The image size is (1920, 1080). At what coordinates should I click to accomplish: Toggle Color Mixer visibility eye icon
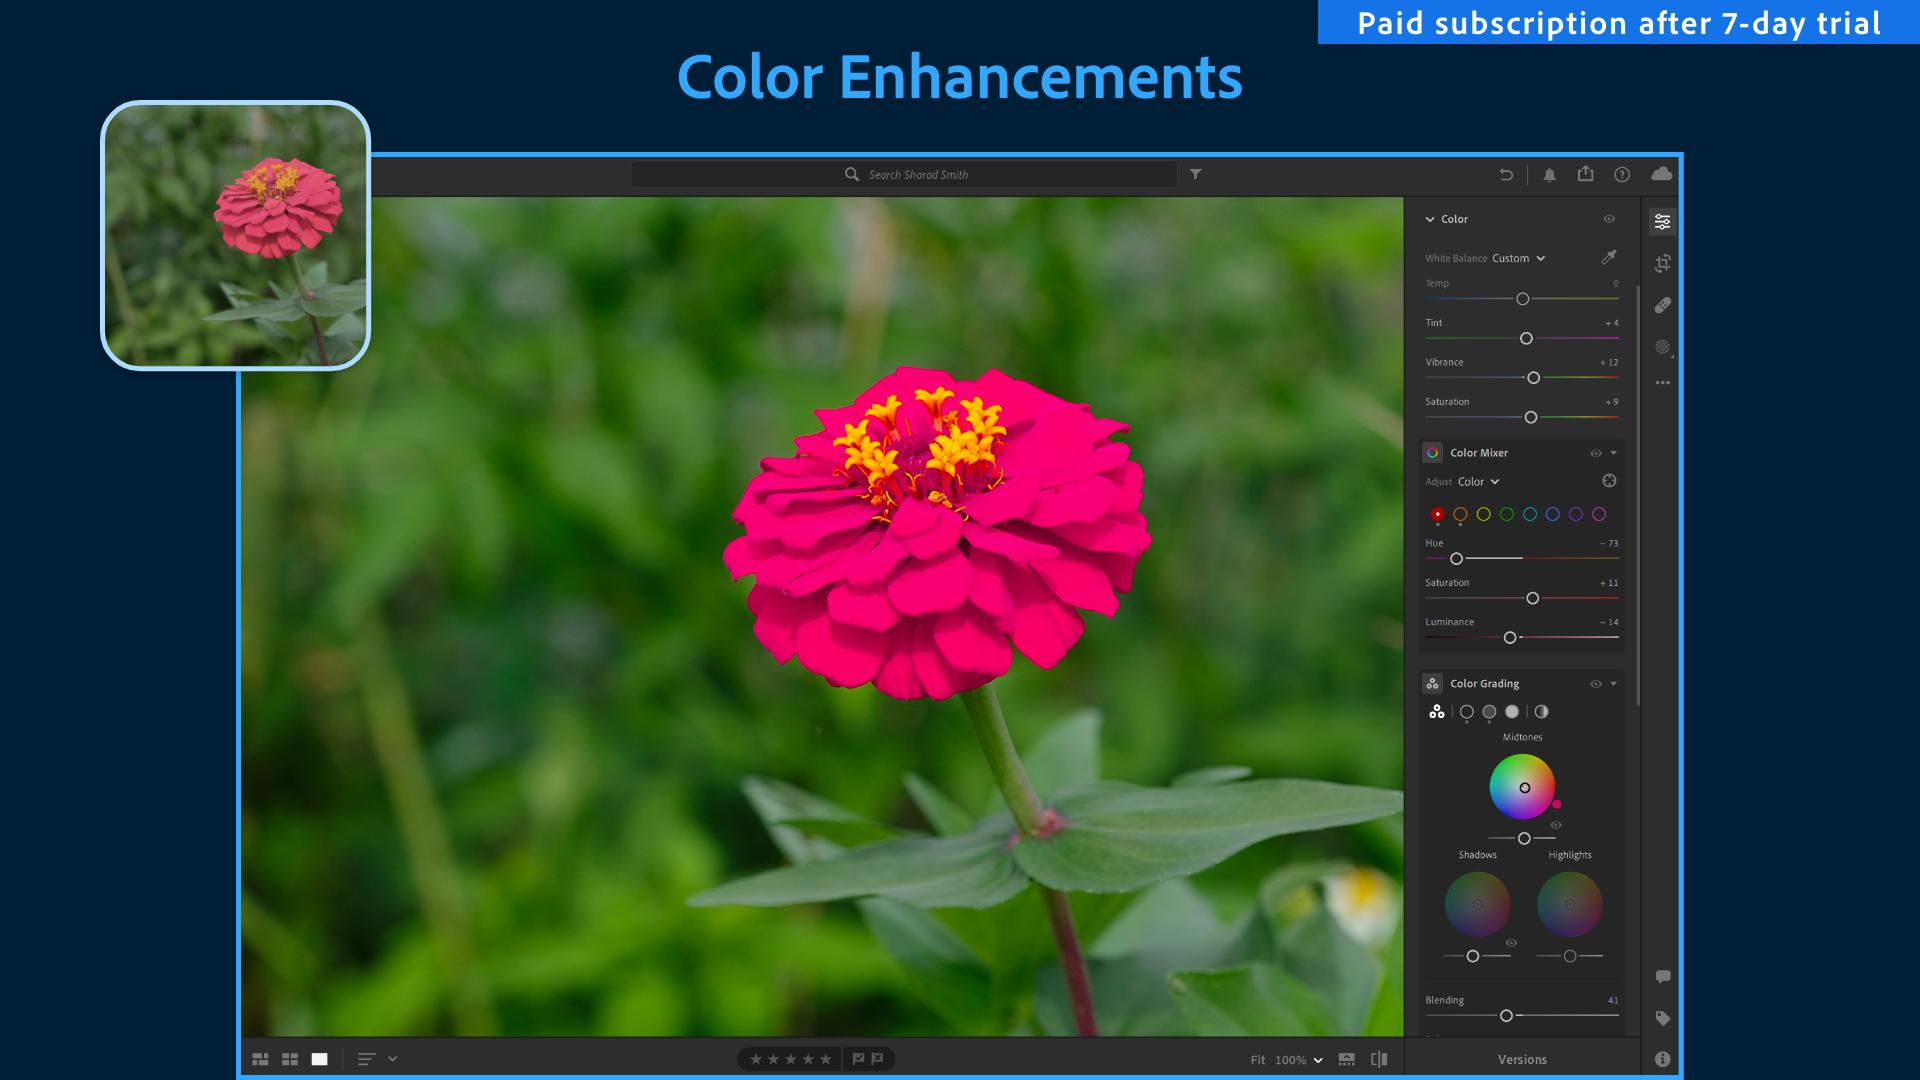coord(1596,452)
